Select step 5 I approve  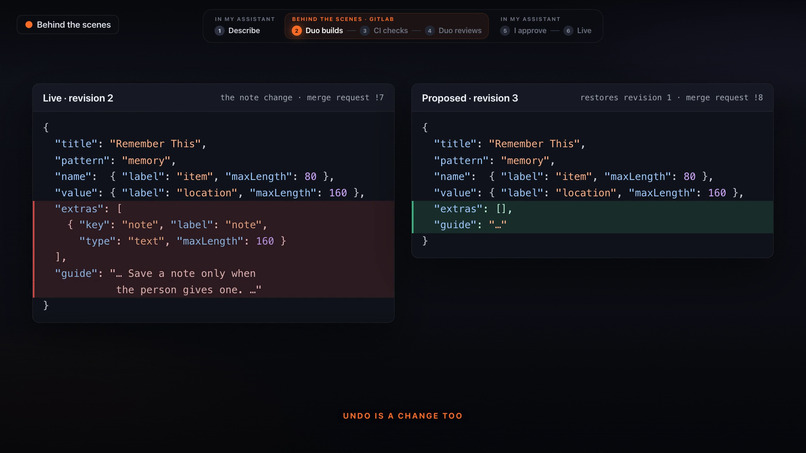(x=524, y=30)
